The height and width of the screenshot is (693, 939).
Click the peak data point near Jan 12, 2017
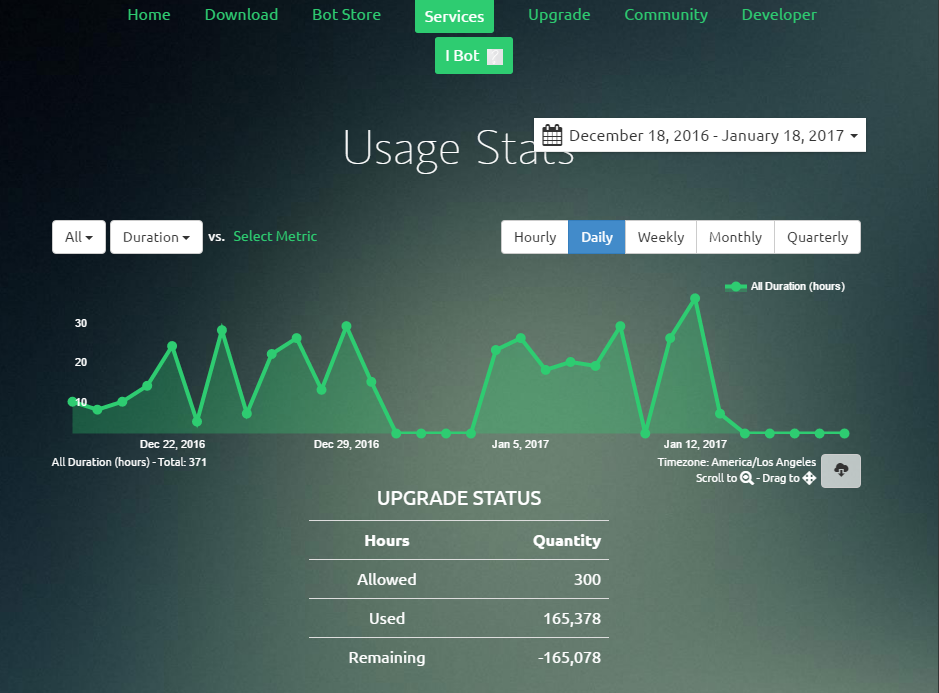pos(695,298)
